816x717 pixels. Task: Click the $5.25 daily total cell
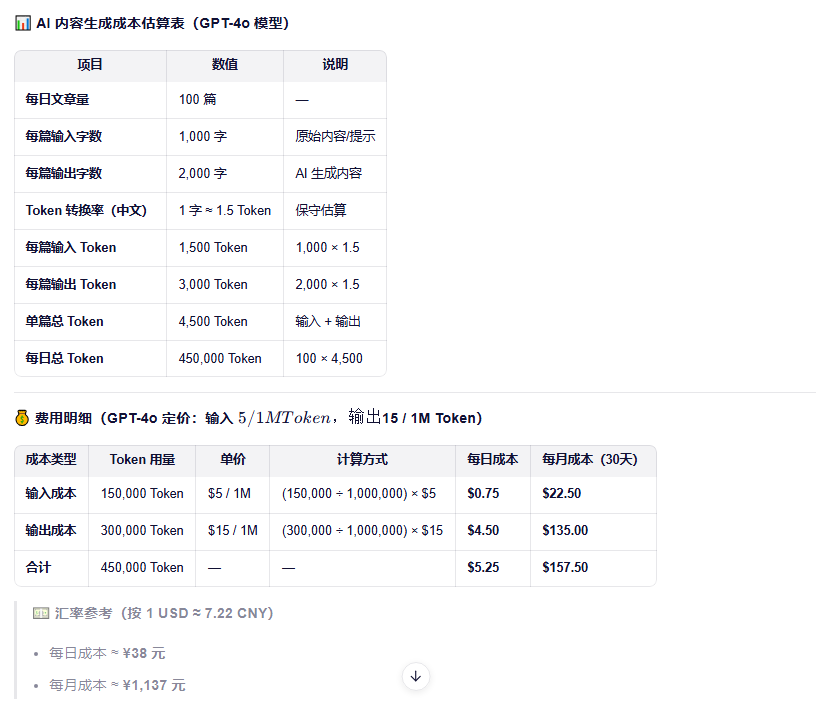pos(485,567)
